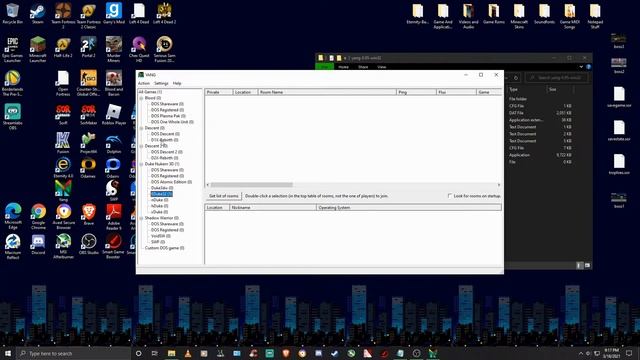Select the Counter-Strike Global Offensive icon
Viewport: 640px width, 360px height.
(x=88, y=83)
